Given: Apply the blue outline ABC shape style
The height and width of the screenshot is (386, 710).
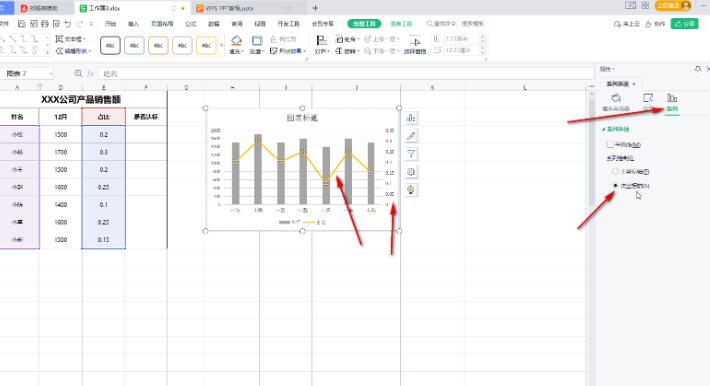Looking at the screenshot, I should coord(134,46).
